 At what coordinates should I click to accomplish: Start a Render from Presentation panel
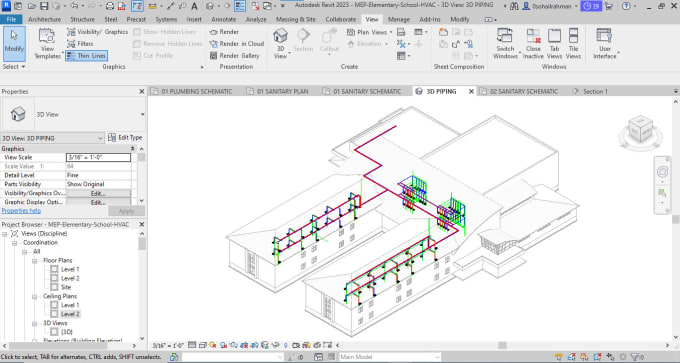[x=224, y=32]
